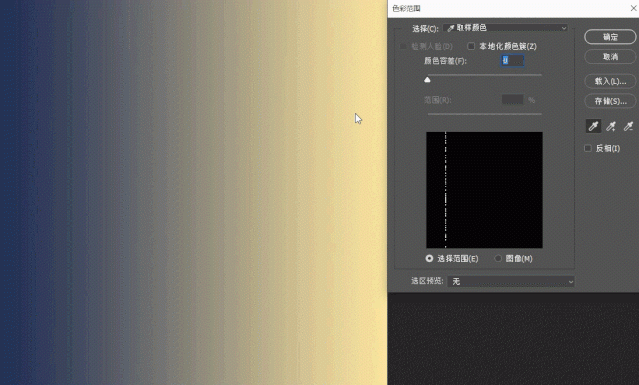
Task: Click the 载入 button
Action: 610,81
